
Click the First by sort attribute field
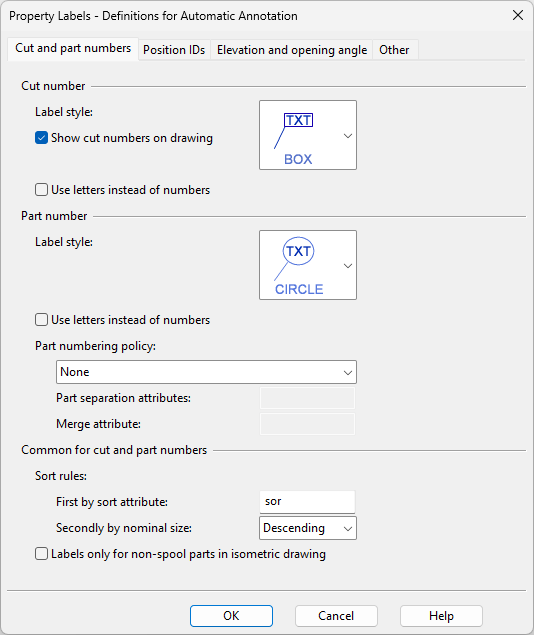(307, 502)
